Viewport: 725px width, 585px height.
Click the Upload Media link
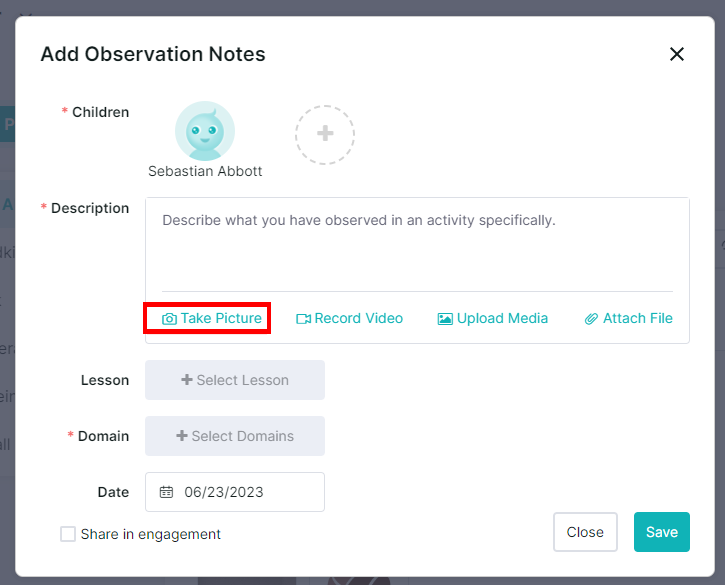(x=502, y=319)
